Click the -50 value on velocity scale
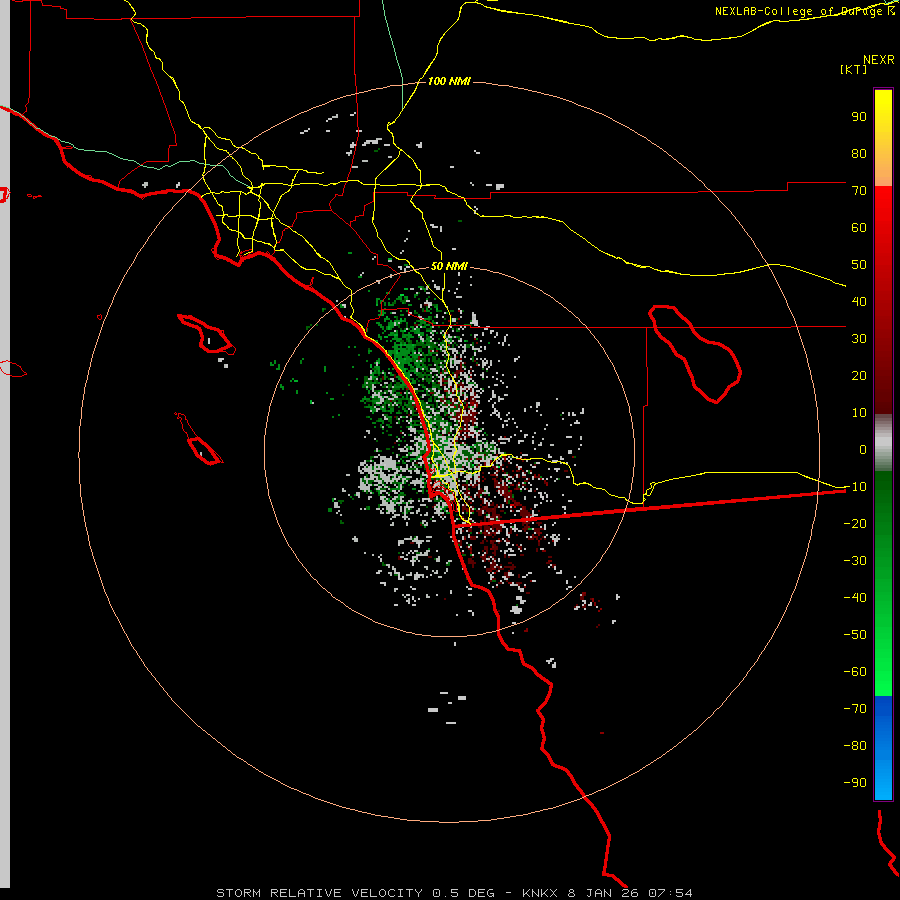This screenshot has height=900, width=900. [855, 635]
